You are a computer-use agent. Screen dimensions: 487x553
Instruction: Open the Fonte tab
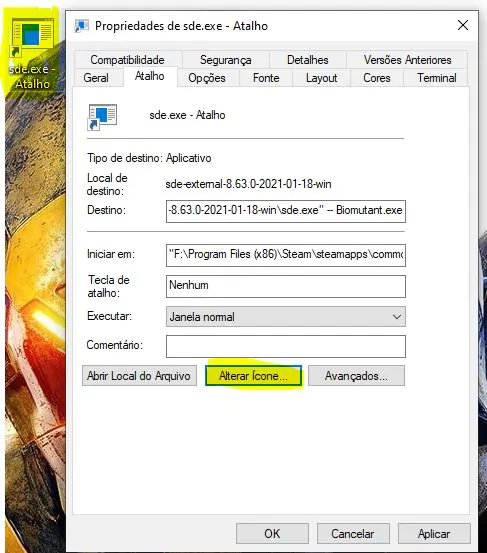tap(266, 78)
